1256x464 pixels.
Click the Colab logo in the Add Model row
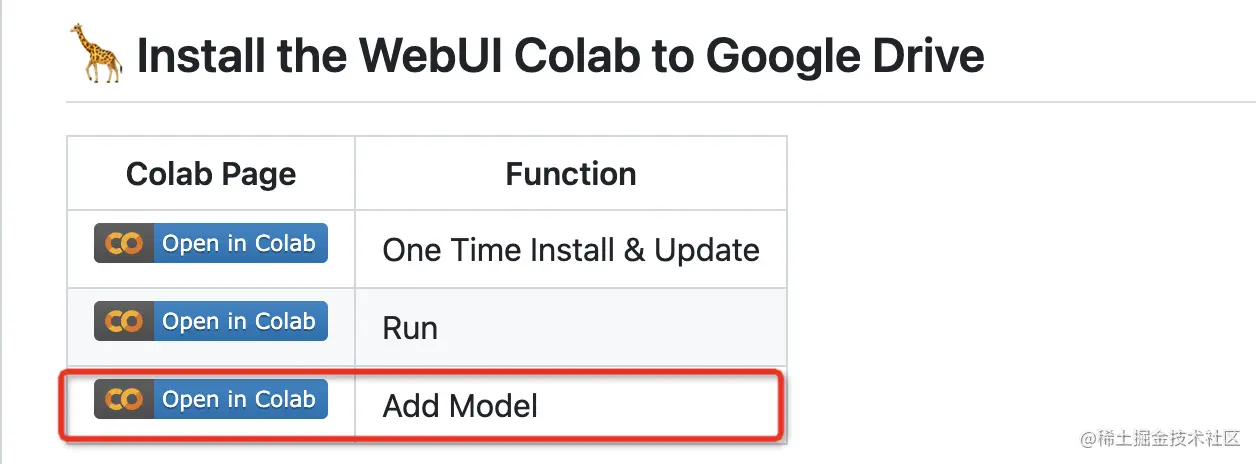coord(124,399)
